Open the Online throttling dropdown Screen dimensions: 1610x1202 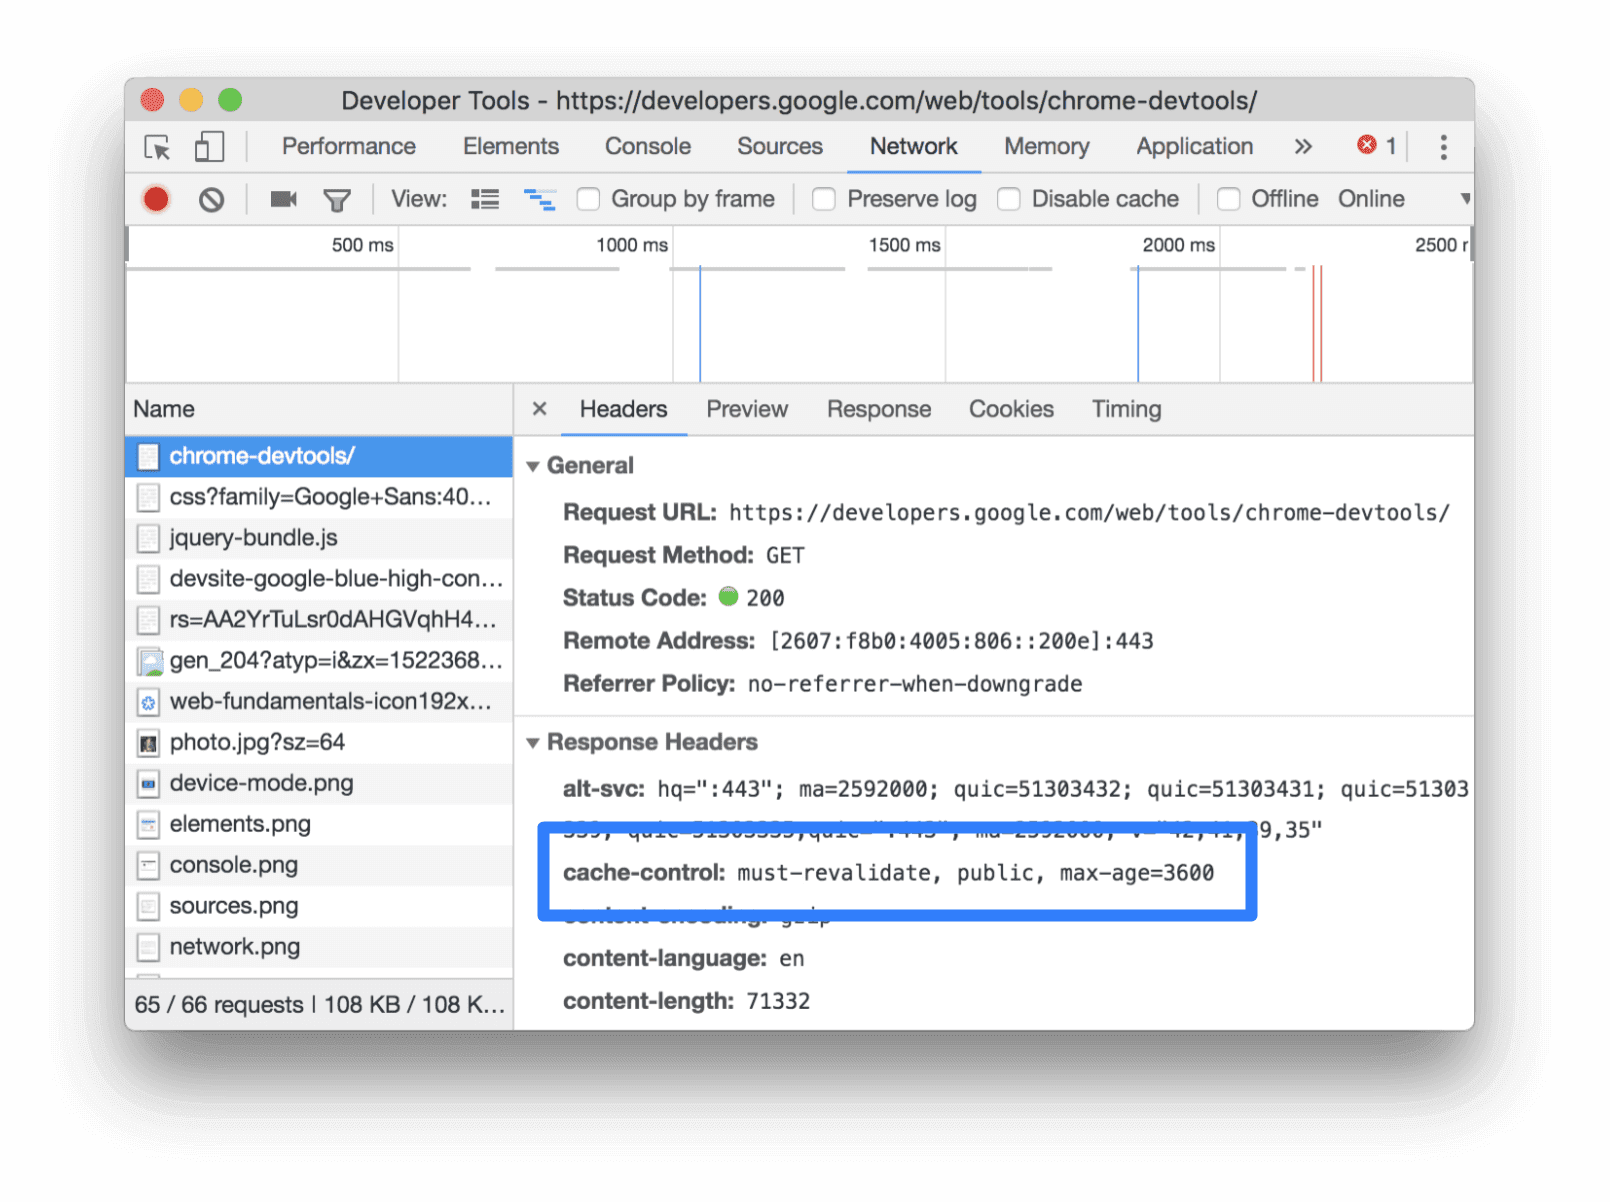coord(1371,199)
